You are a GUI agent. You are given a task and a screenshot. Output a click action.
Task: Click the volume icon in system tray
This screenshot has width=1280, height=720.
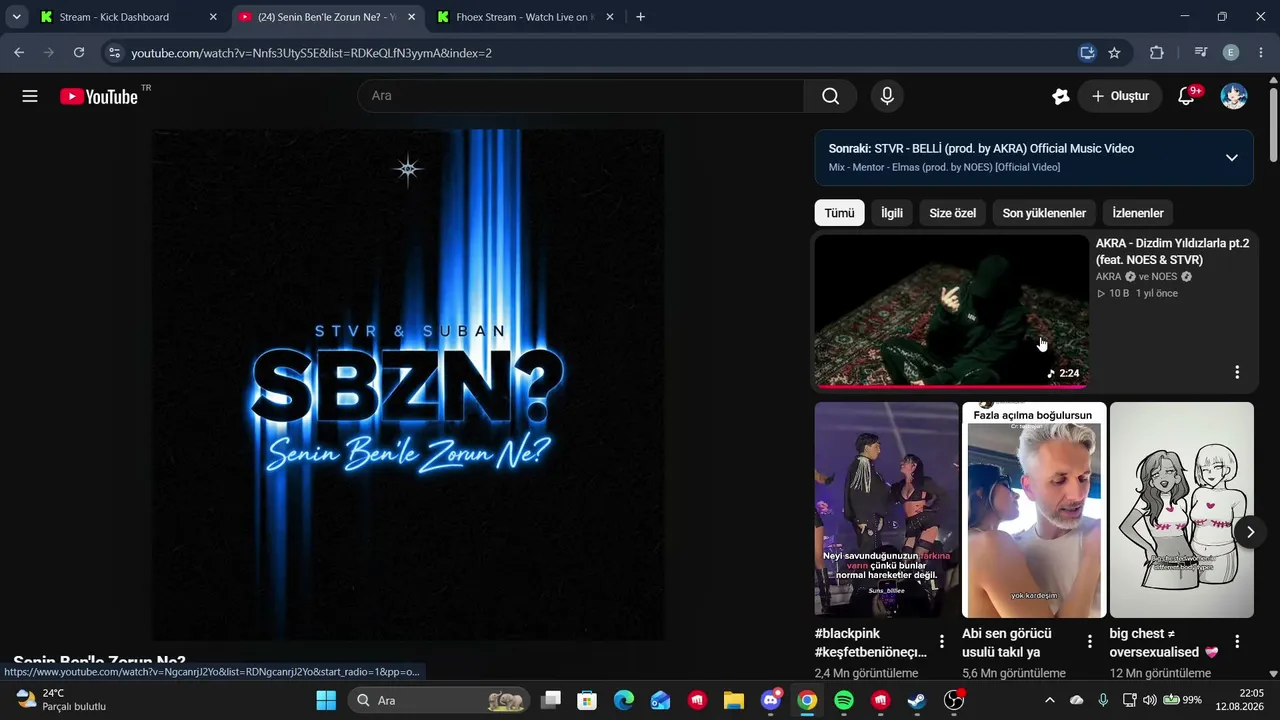(x=1149, y=700)
